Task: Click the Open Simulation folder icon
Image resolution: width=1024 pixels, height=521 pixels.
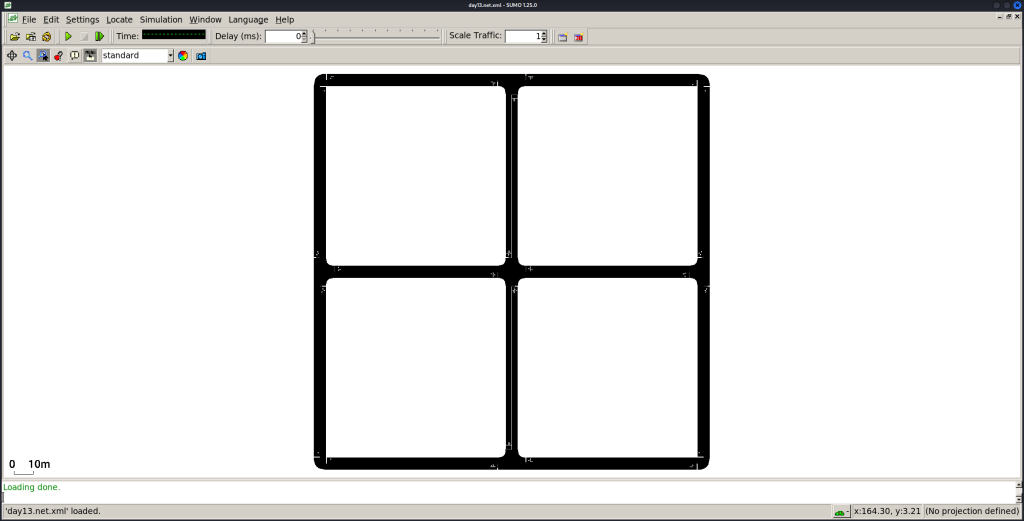Action: pyautogui.click(x=14, y=37)
